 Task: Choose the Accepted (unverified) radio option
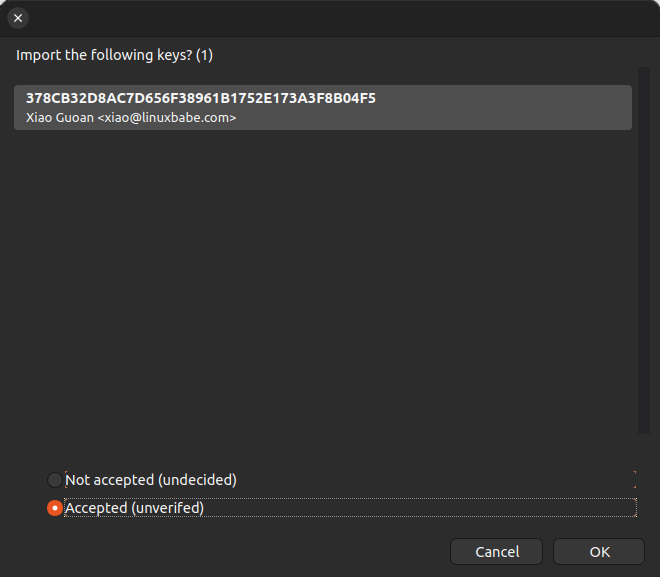(x=55, y=508)
